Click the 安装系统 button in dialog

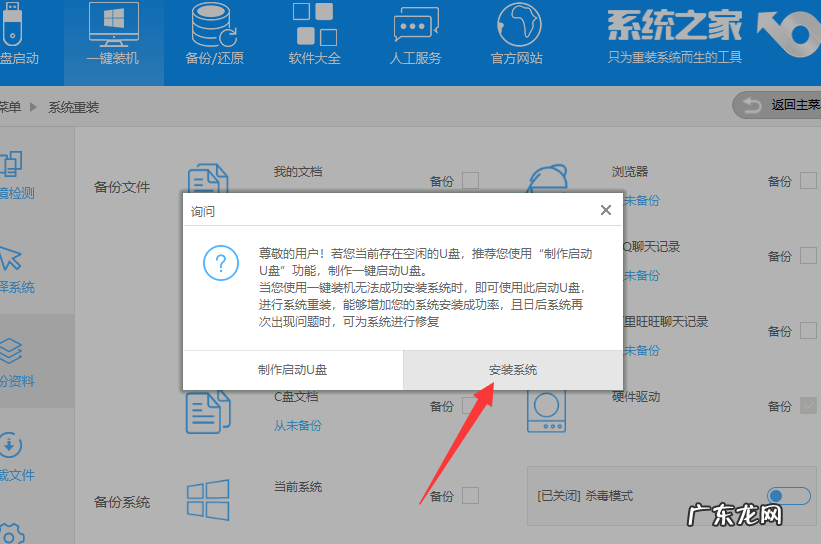[513, 370]
